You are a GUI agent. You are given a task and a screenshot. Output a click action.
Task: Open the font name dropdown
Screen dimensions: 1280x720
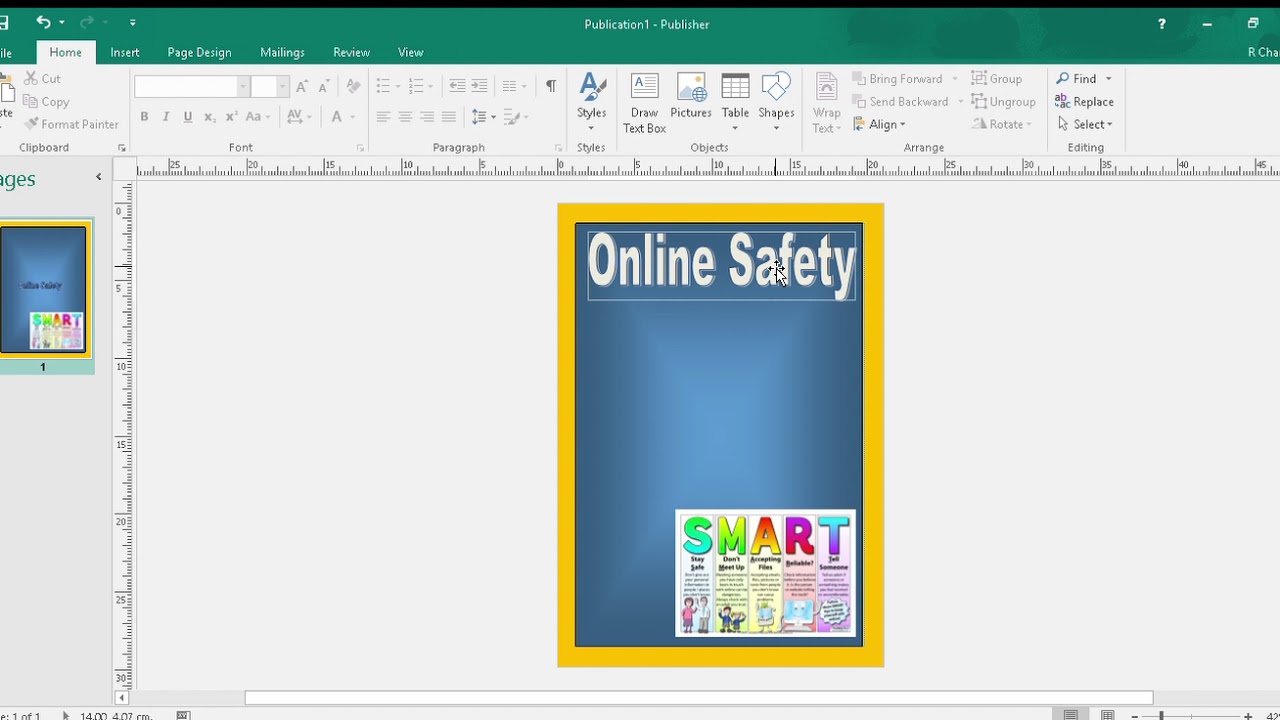[x=242, y=87]
